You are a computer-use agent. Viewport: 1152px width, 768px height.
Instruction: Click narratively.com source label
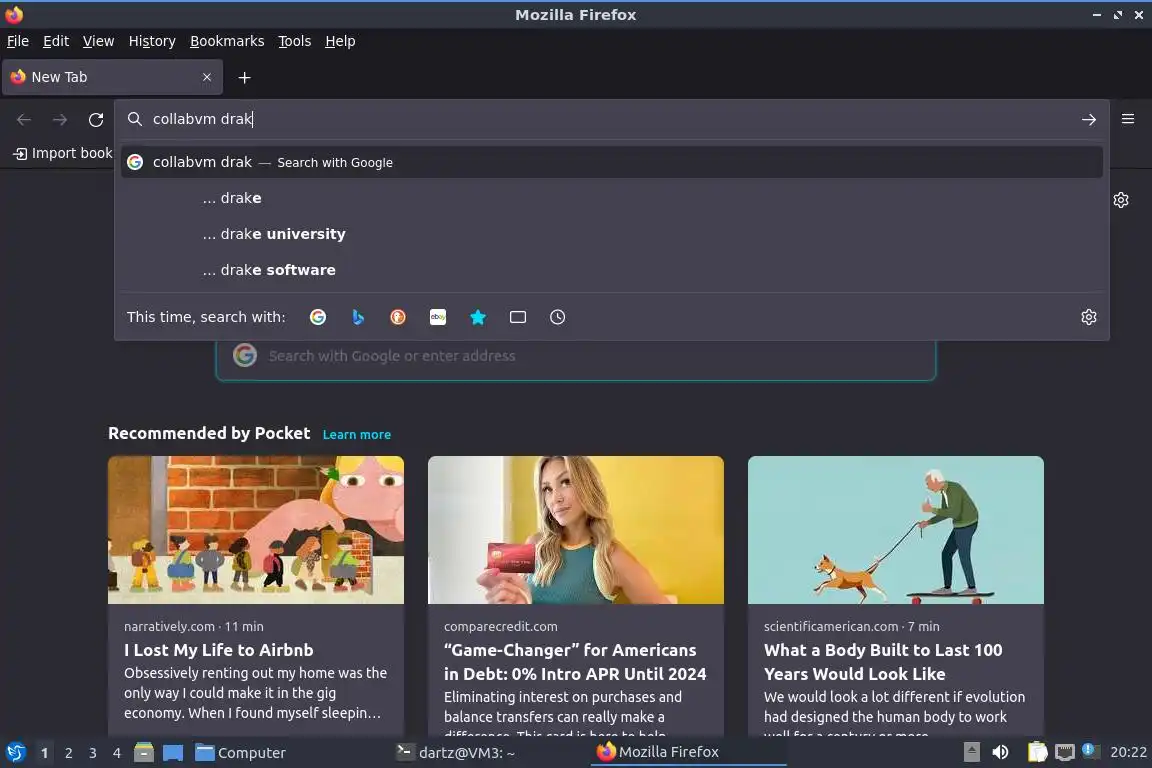[169, 626]
